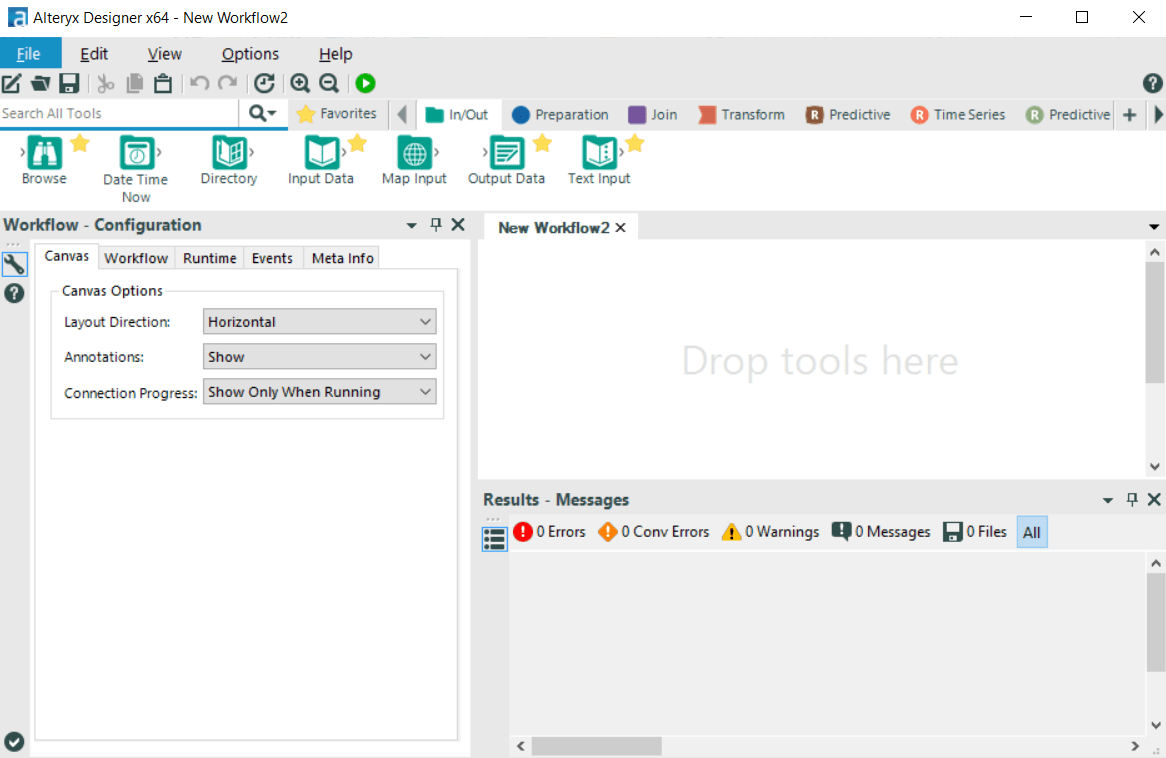1166x758 pixels.
Task: Open the Layout Direction dropdown
Action: click(320, 322)
